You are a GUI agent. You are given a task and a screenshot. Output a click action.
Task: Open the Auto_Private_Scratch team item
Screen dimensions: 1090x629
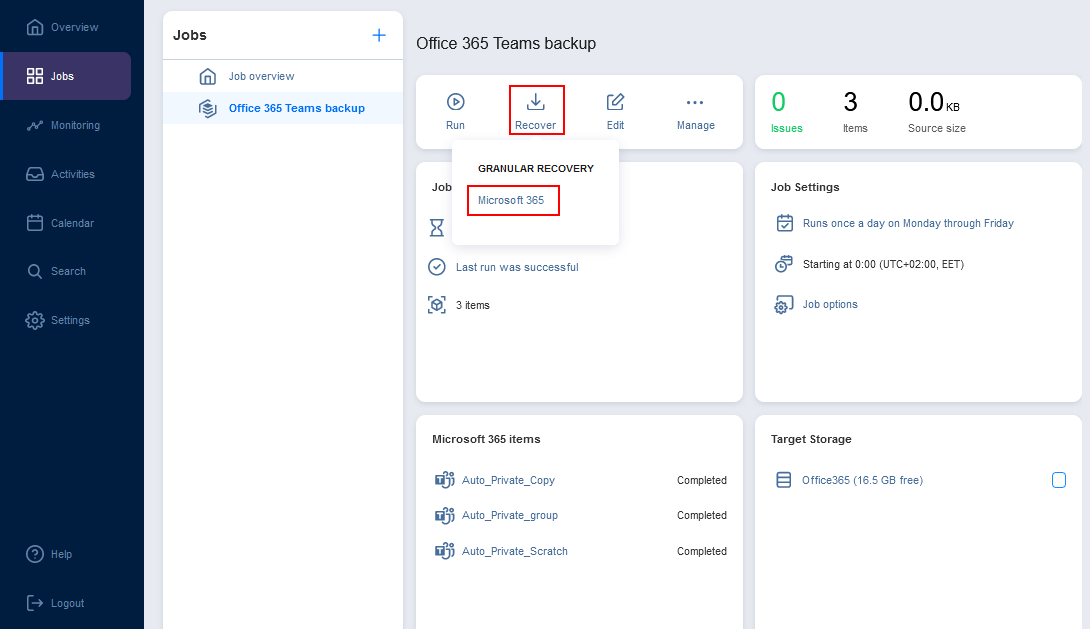[x=514, y=551]
